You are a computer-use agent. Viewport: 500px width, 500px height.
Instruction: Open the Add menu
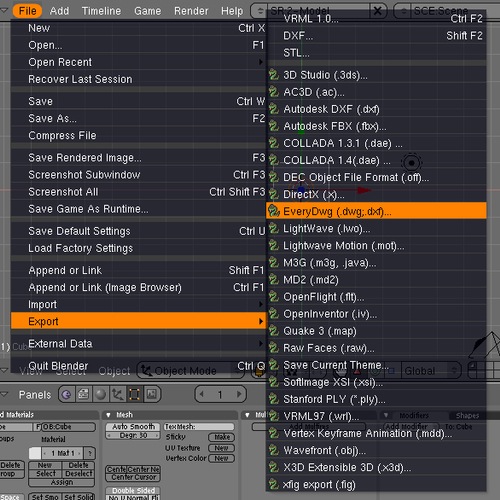tap(59, 11)
